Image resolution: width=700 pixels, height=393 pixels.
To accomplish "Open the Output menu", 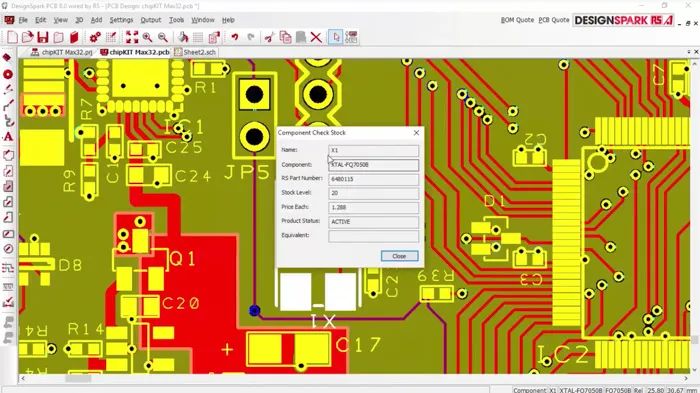I will 151,20.
